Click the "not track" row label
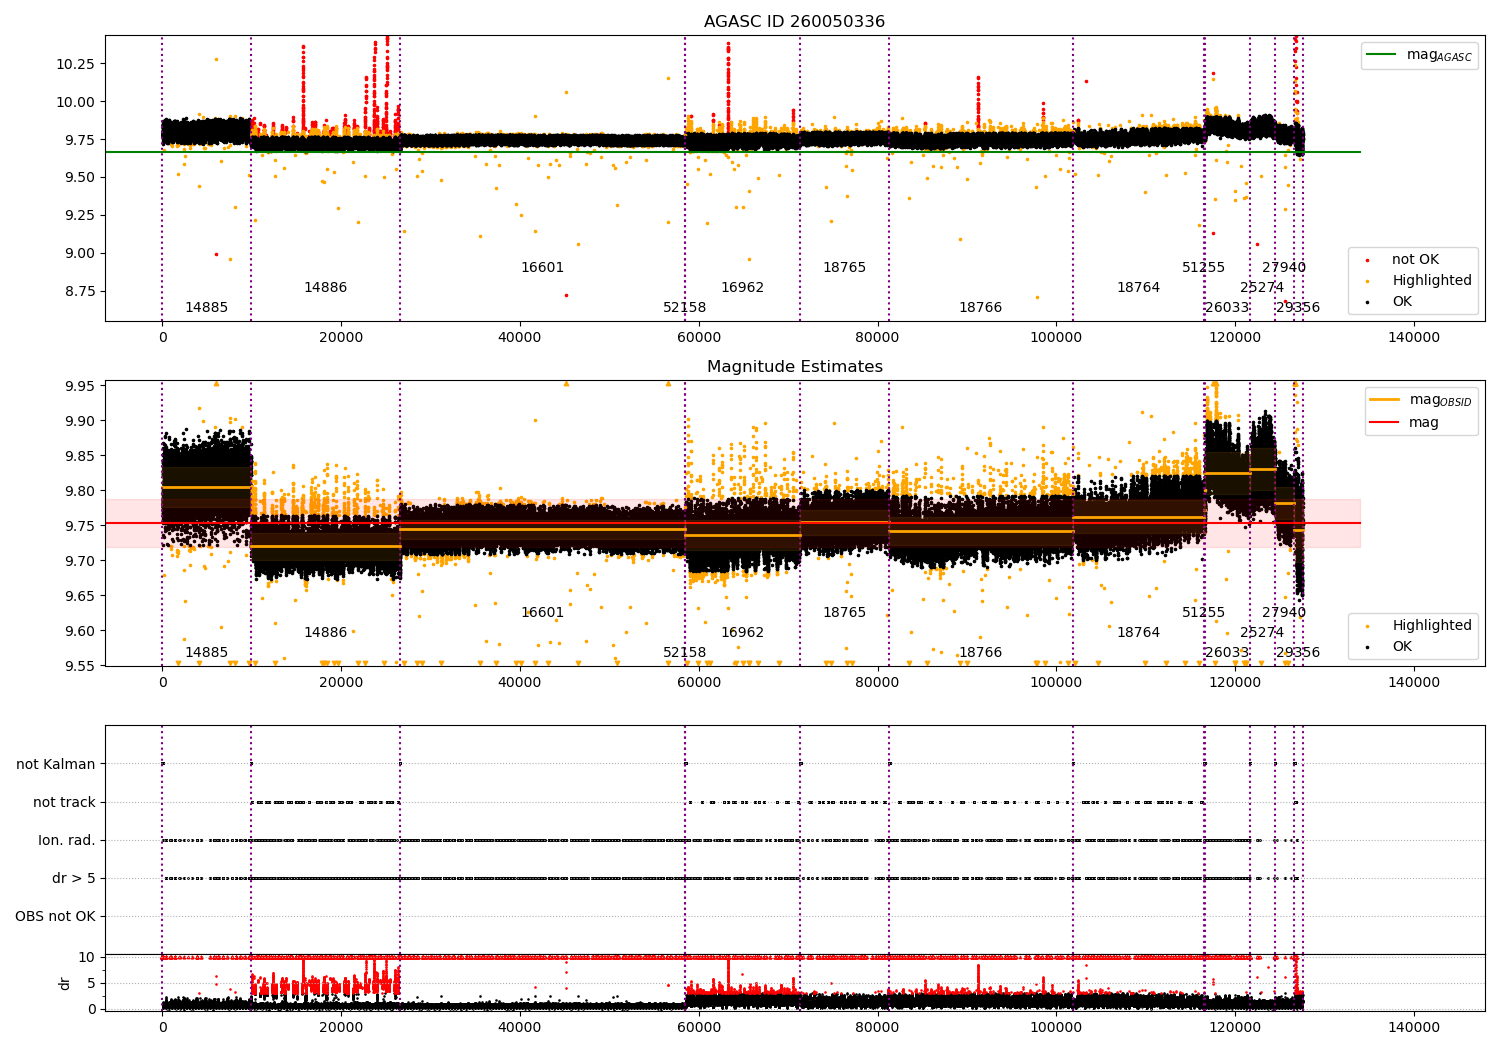The image size is (1500, 1050). (64, 803)
